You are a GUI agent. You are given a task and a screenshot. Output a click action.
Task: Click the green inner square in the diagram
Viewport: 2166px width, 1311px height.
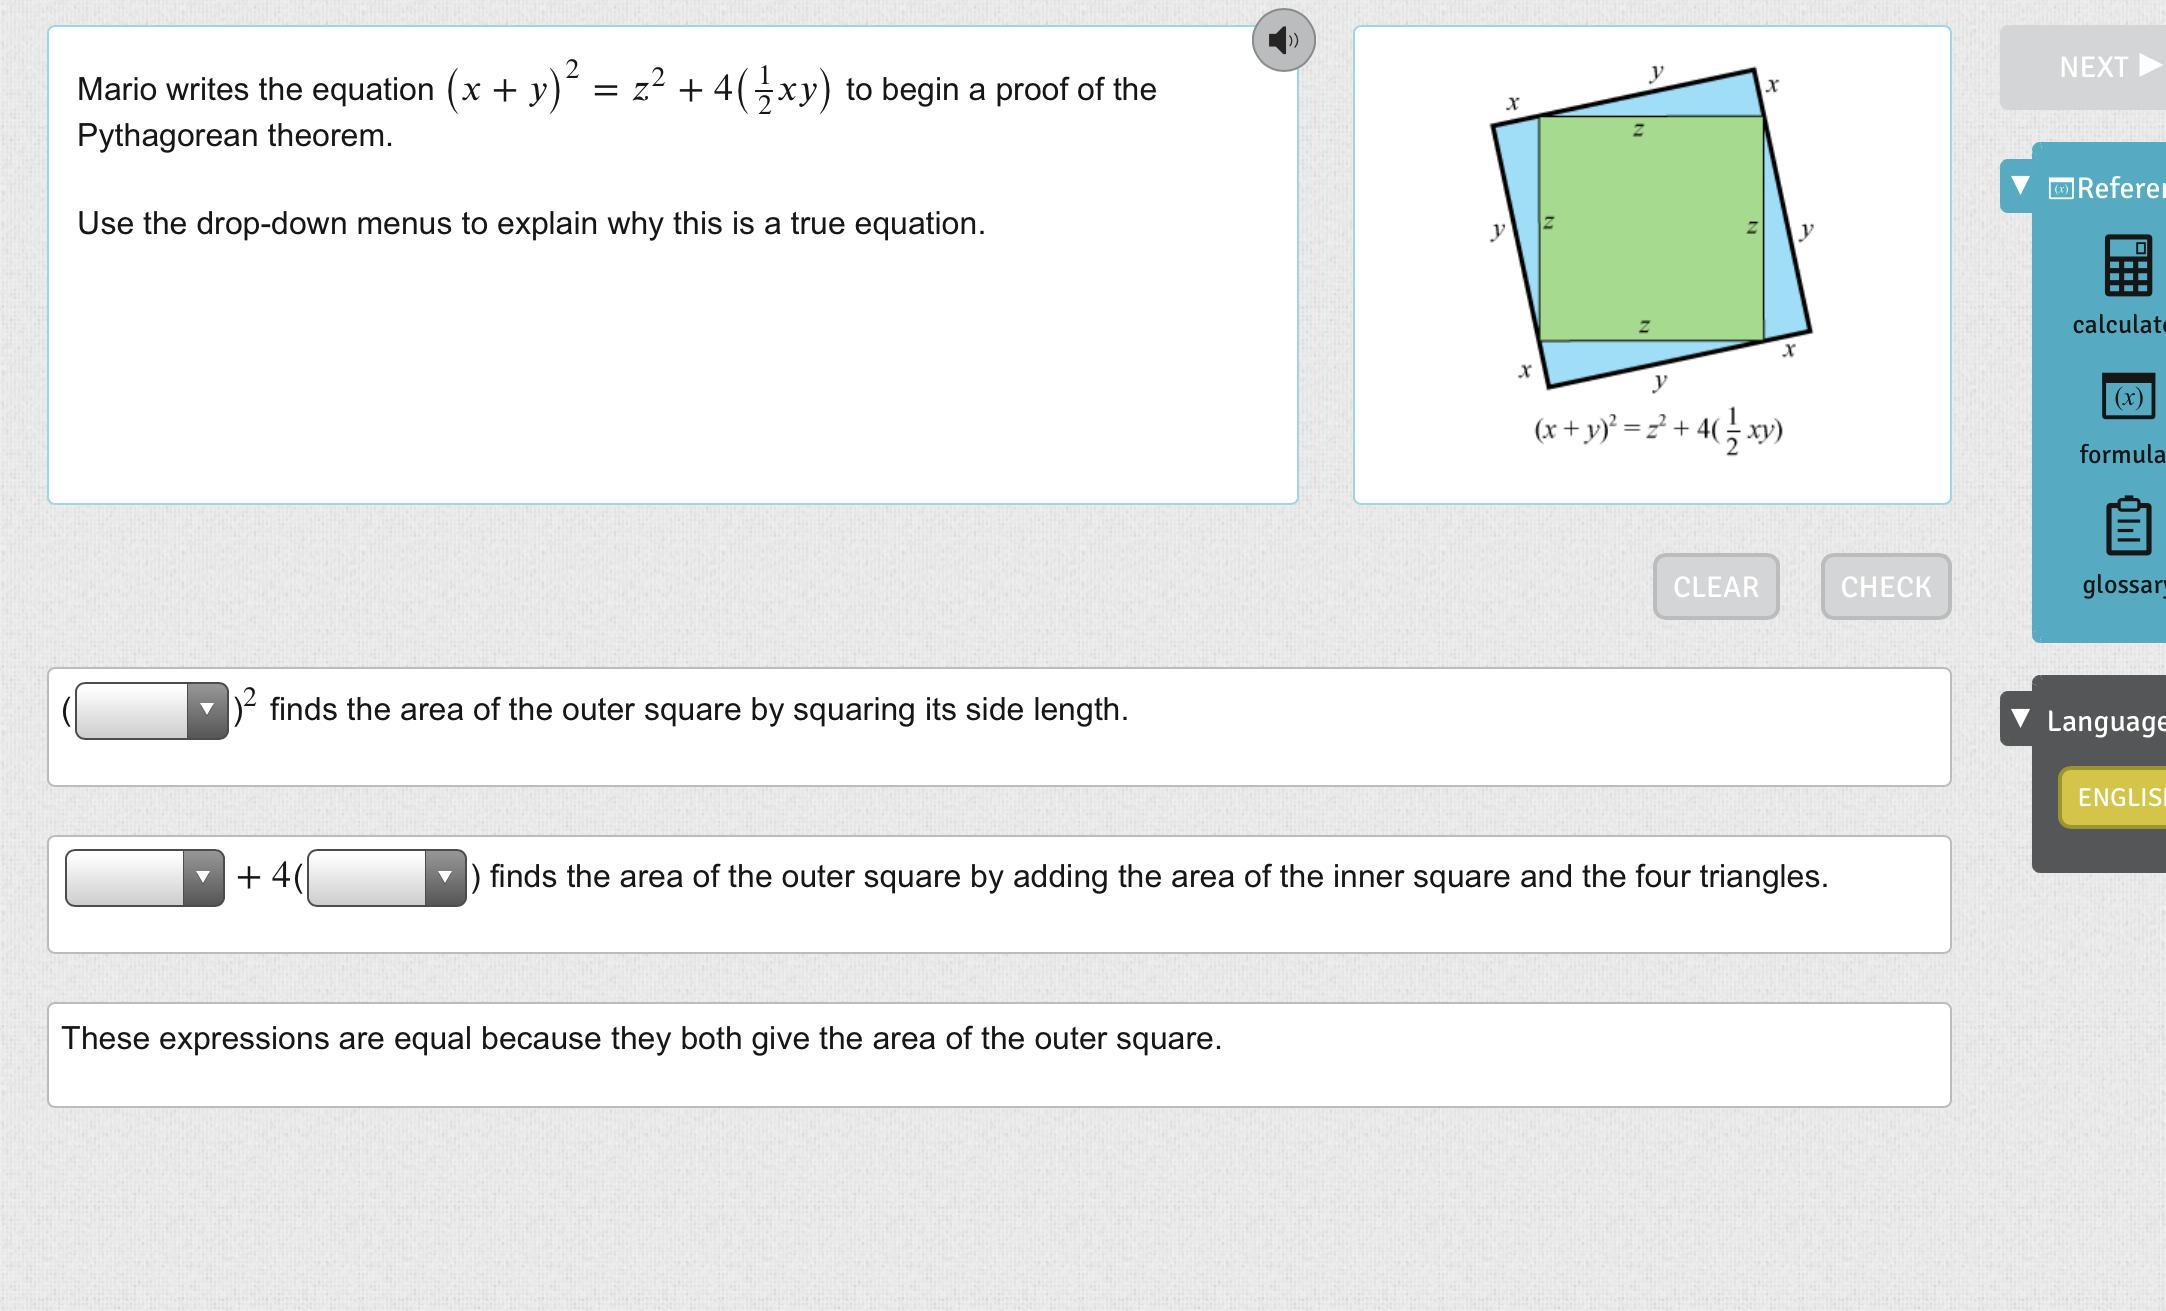point(1650,228)
